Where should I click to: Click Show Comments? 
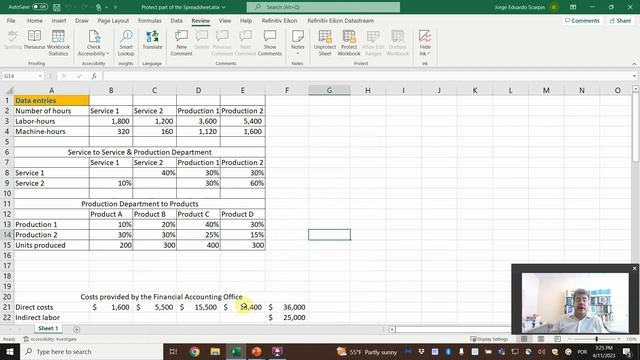(x=270, y=43)
